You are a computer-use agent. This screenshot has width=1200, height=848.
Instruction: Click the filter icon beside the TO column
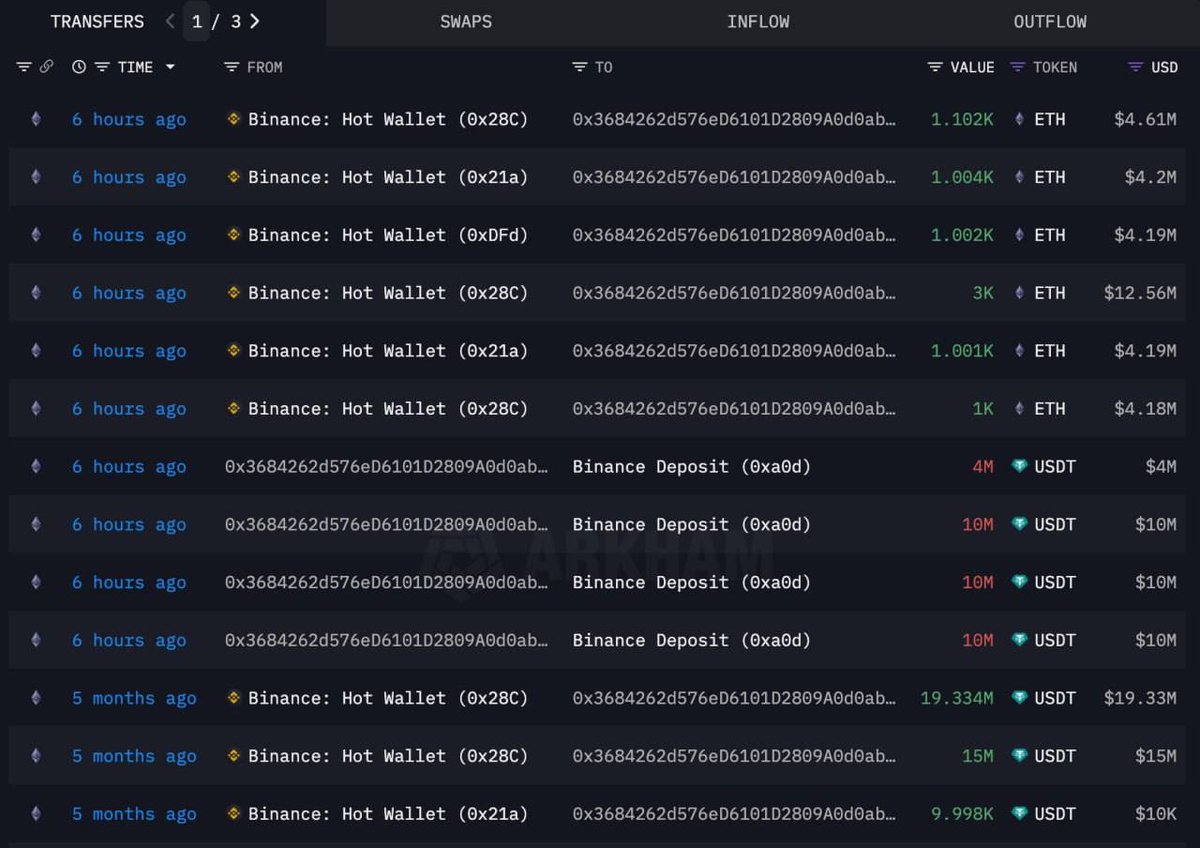[578, 67]
